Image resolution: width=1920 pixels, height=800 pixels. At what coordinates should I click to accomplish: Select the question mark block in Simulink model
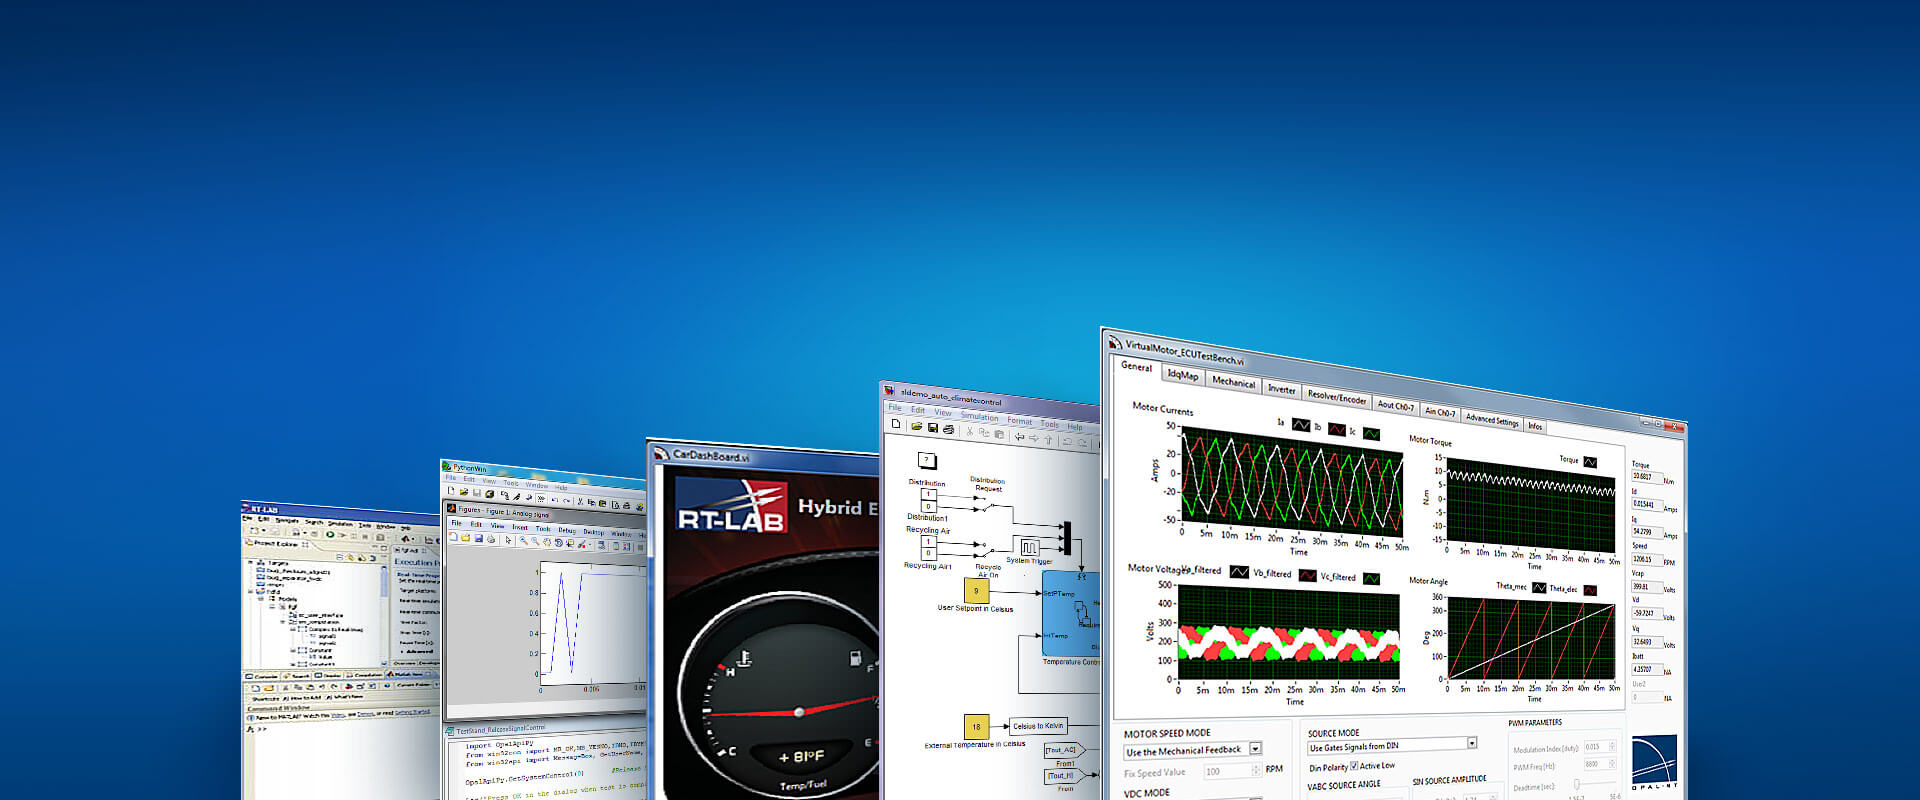[x=927, y=461]
